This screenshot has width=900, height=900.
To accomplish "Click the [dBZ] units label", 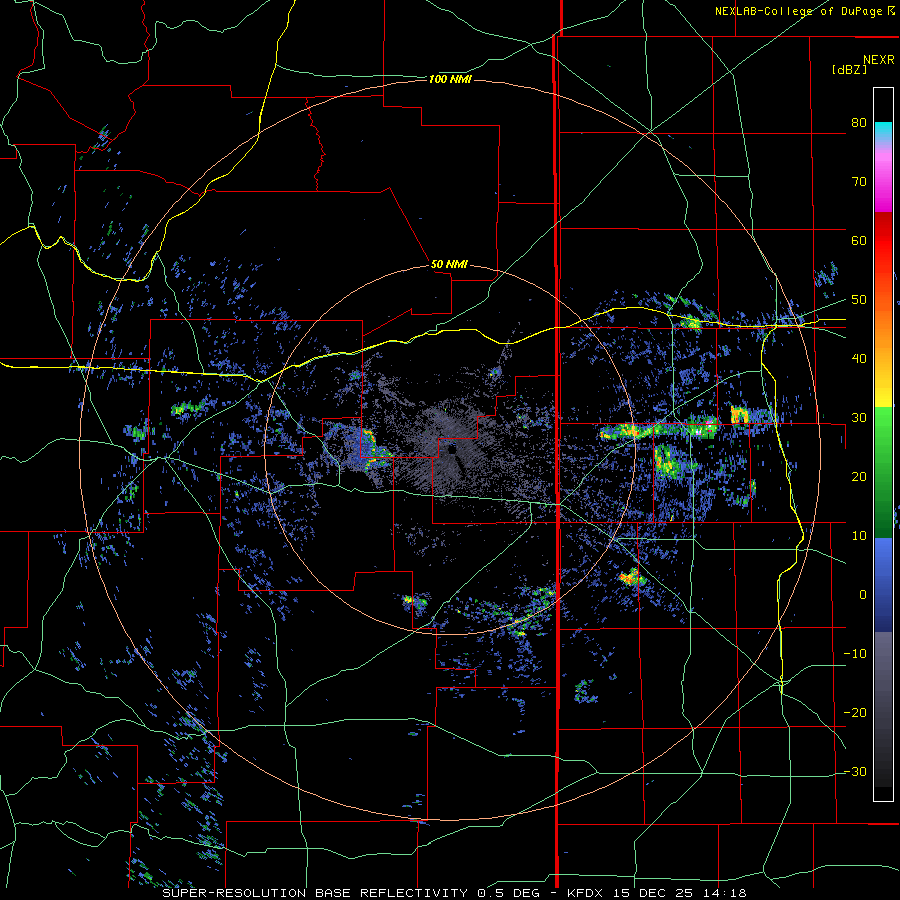I will [849, 70].
